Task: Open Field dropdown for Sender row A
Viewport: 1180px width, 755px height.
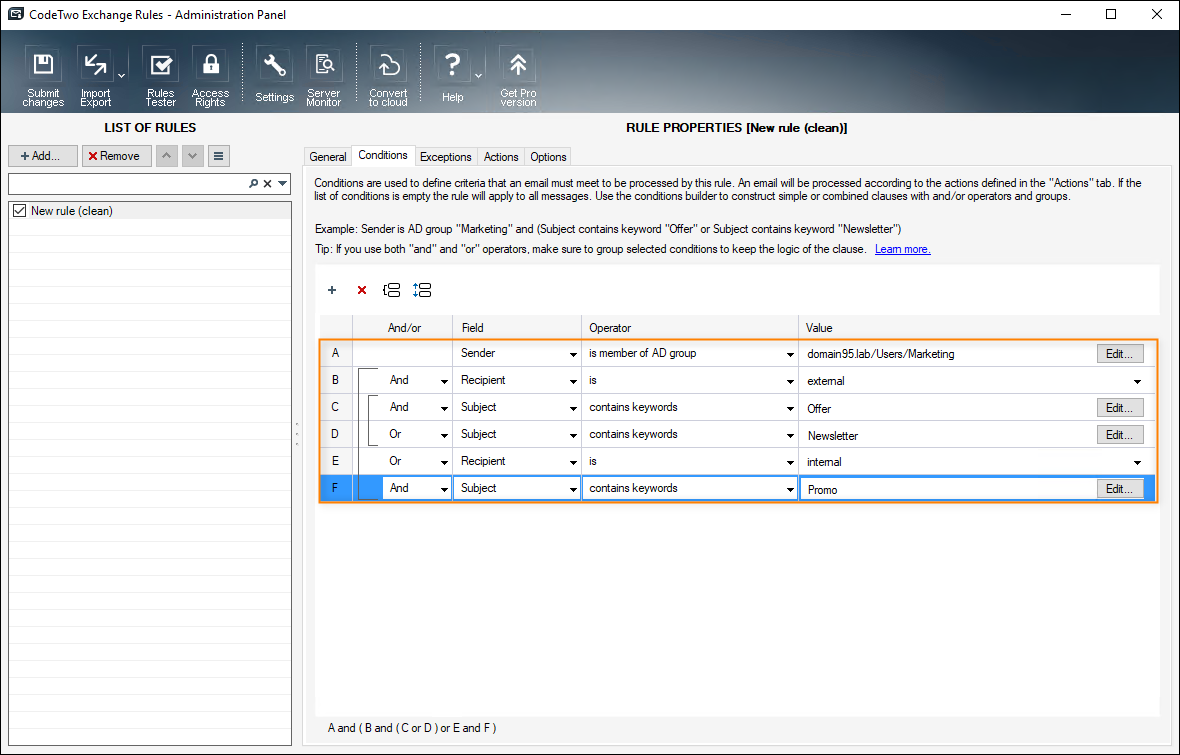Action: [x=573, y=355]
